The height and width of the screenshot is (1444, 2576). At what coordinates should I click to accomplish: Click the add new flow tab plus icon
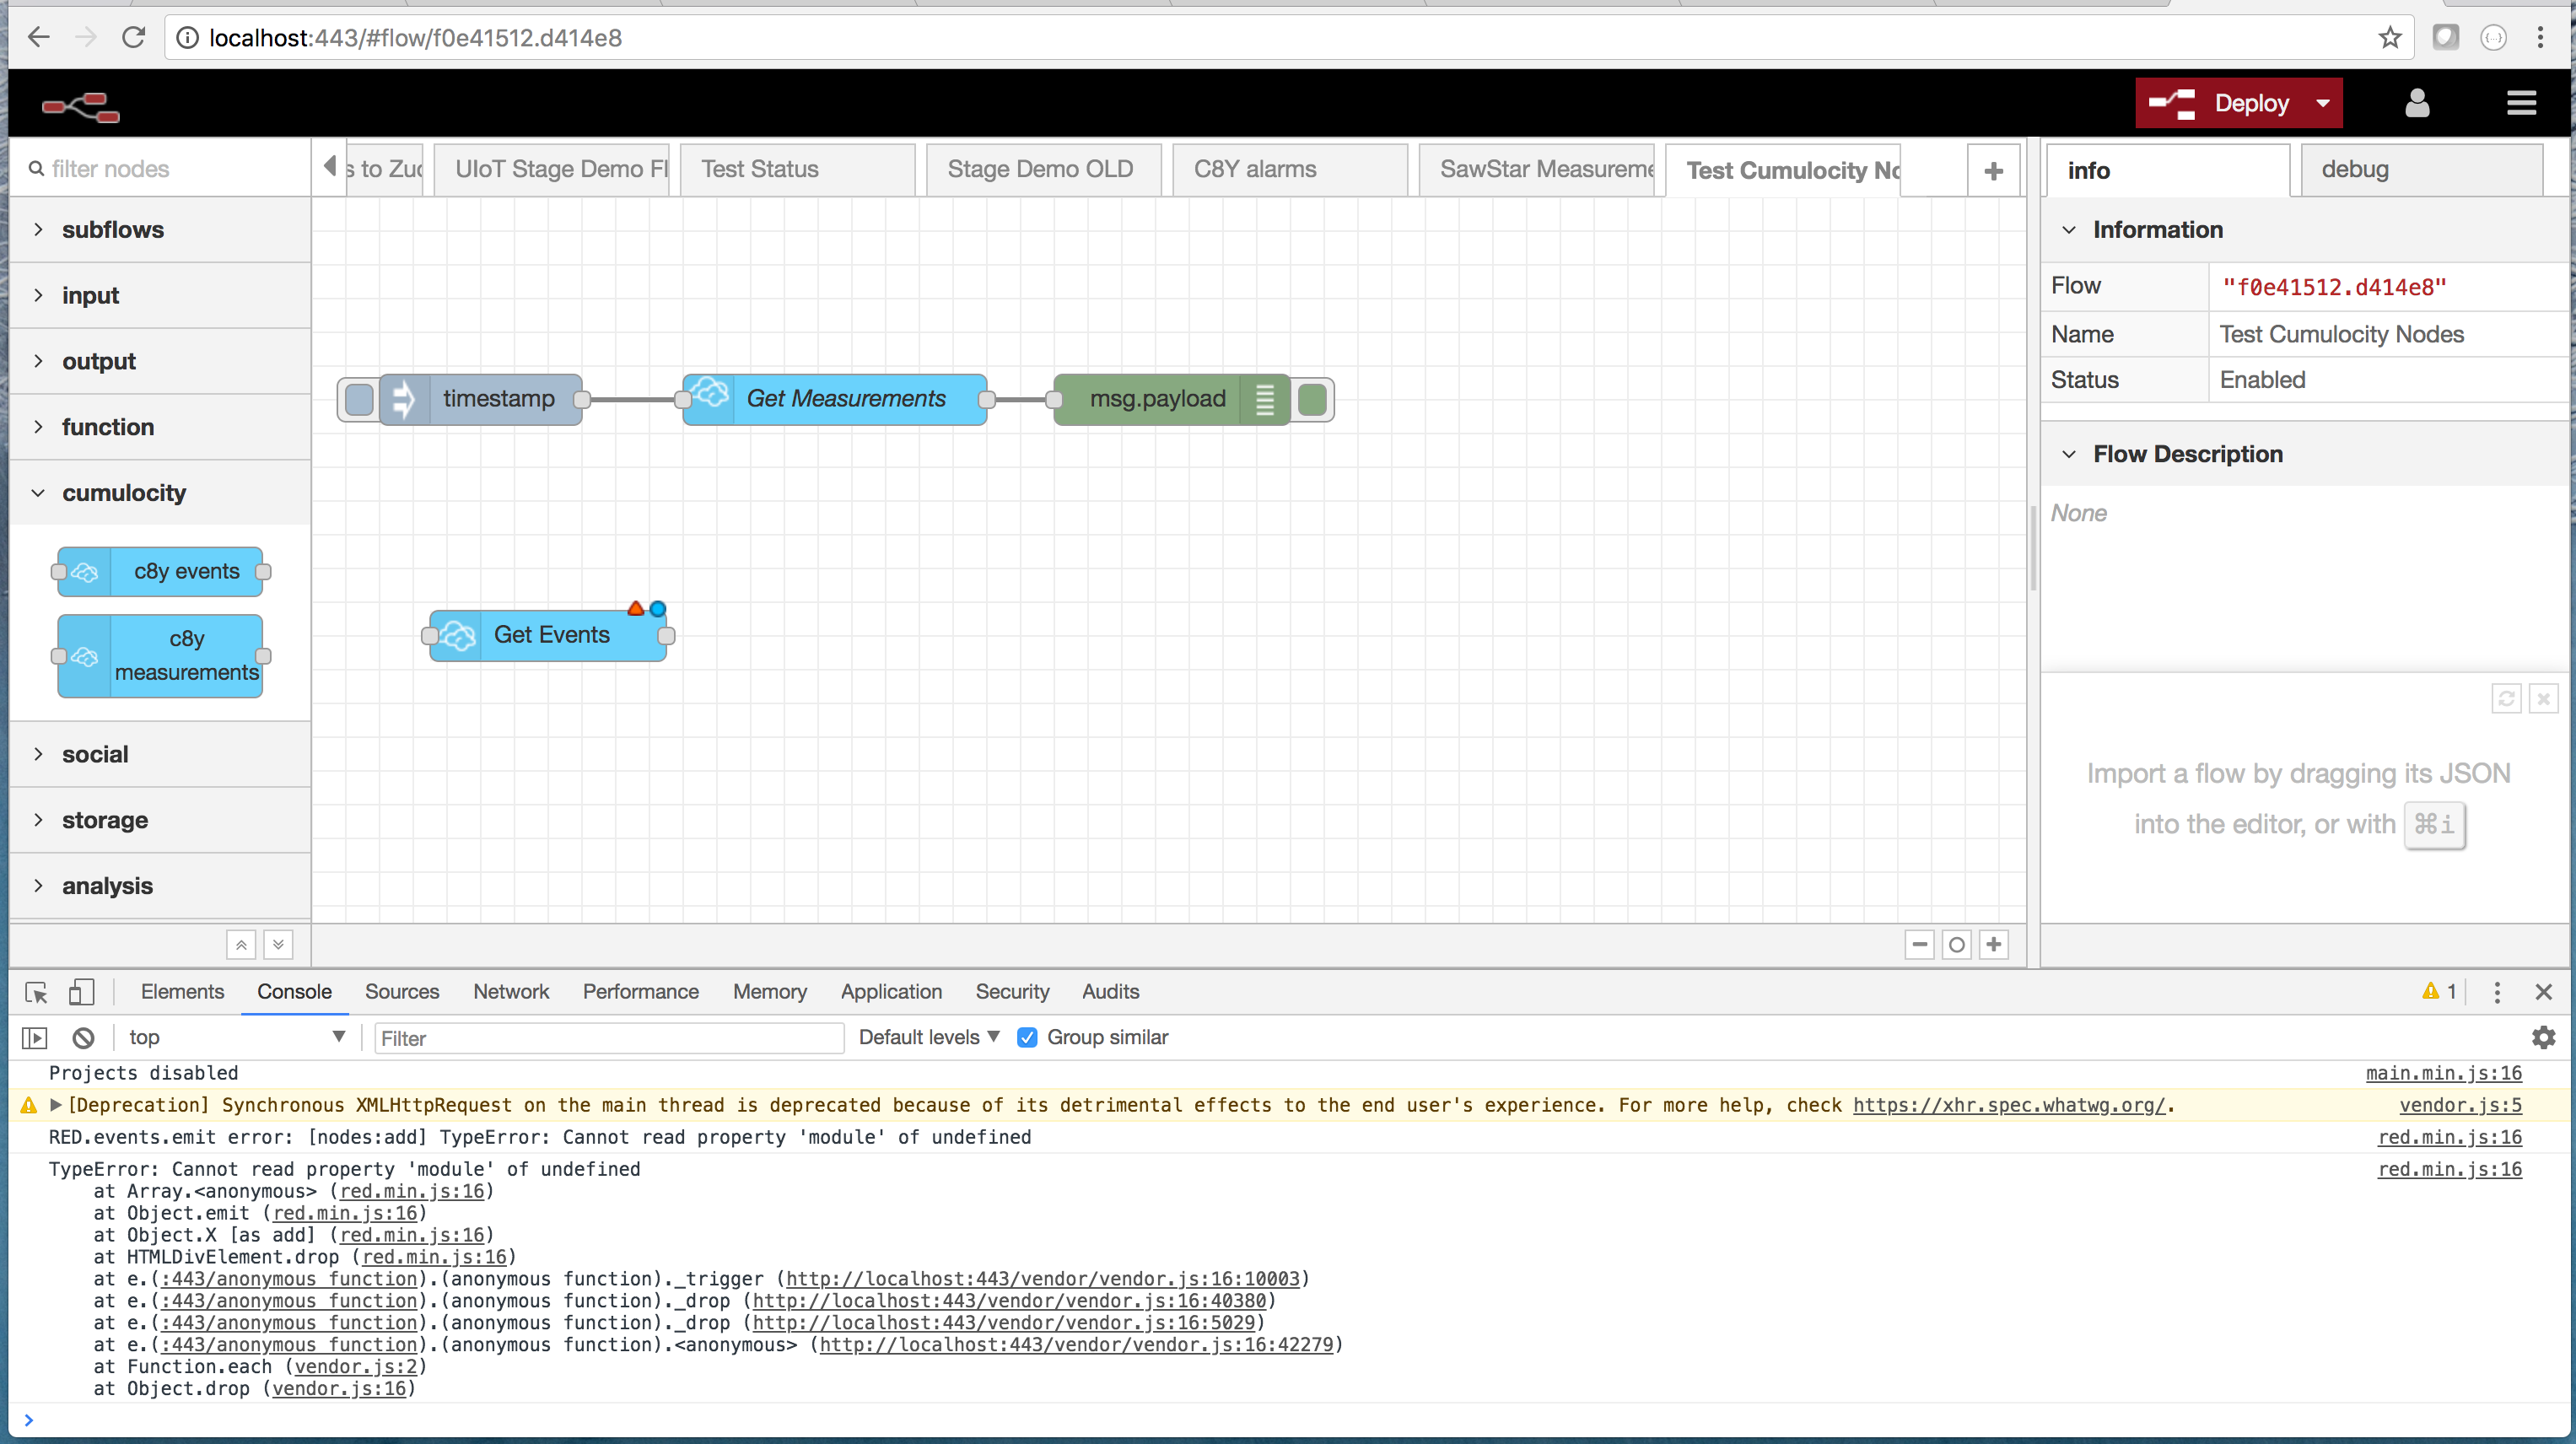pyautogui.click(x=1993, y=171)
